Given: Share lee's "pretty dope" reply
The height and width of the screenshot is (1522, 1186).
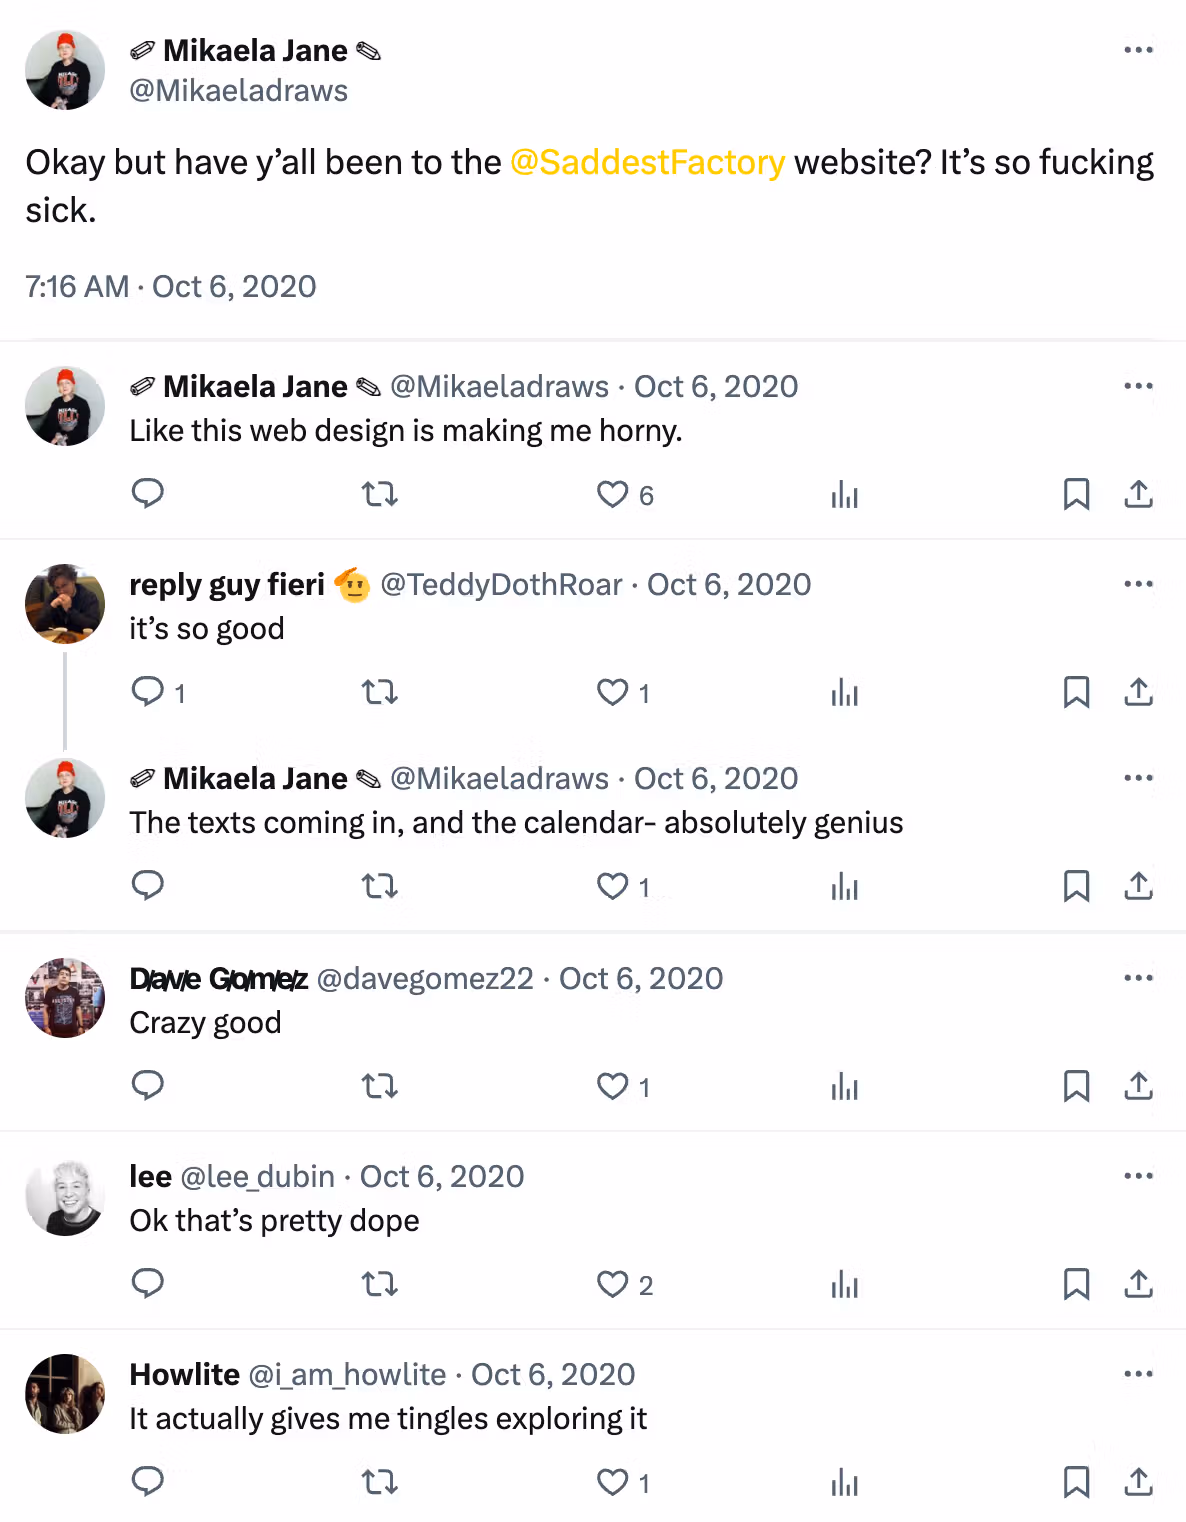Looking at the screenshot, I should coord(1138,1284).
